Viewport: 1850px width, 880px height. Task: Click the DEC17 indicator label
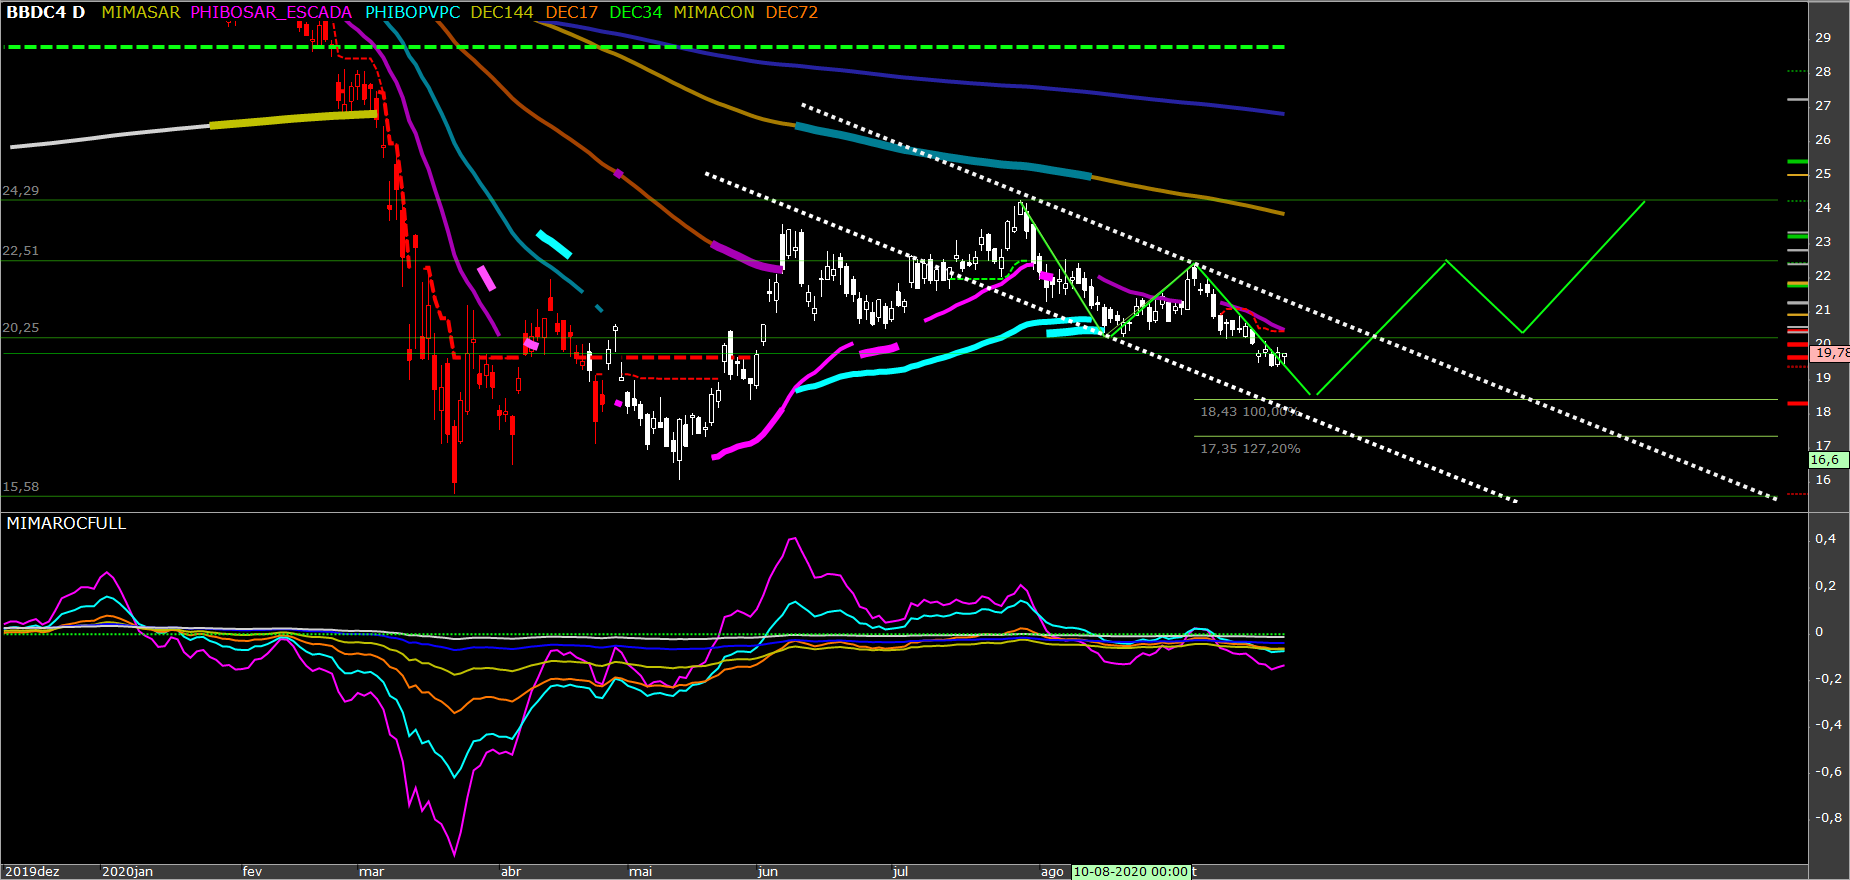coord(571,12)
